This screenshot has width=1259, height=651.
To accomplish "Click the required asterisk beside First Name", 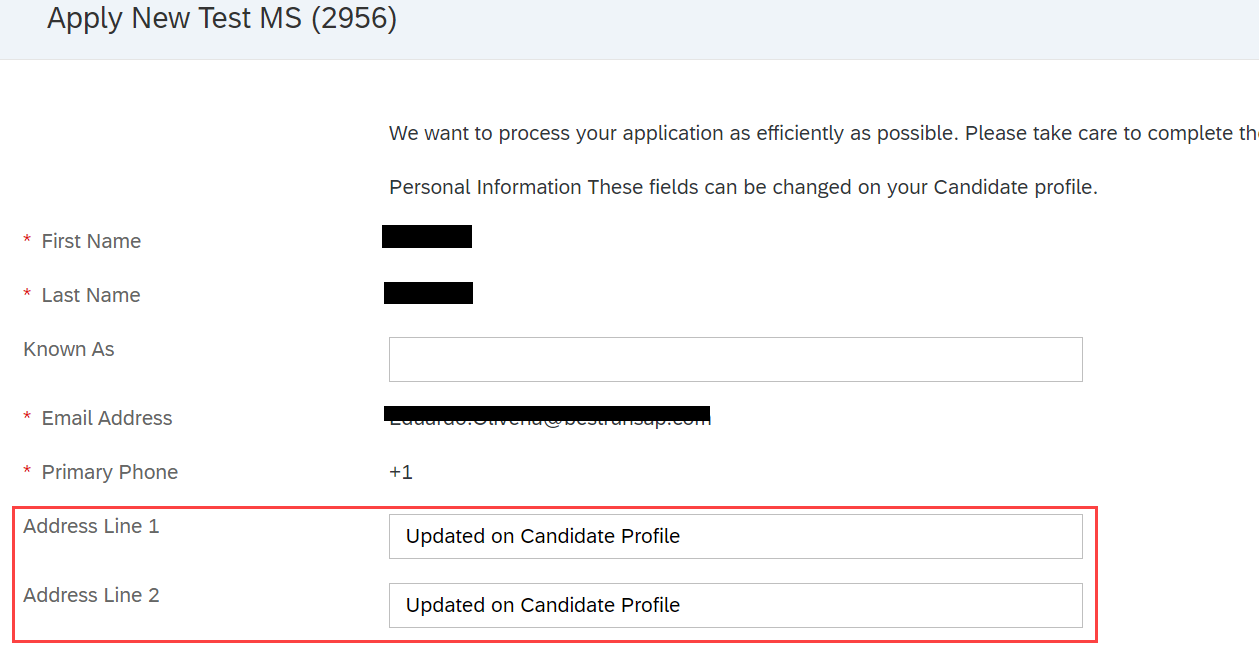I will pyautogui.click(x=27, y=240).
